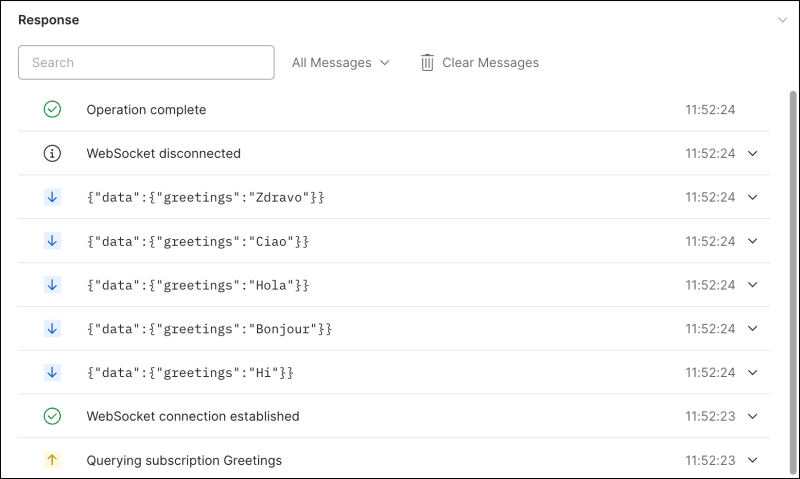This screenshot has height=479, width=800.
Task: Expand the WebSocket disconnected message details
Action: coord(753,154)
